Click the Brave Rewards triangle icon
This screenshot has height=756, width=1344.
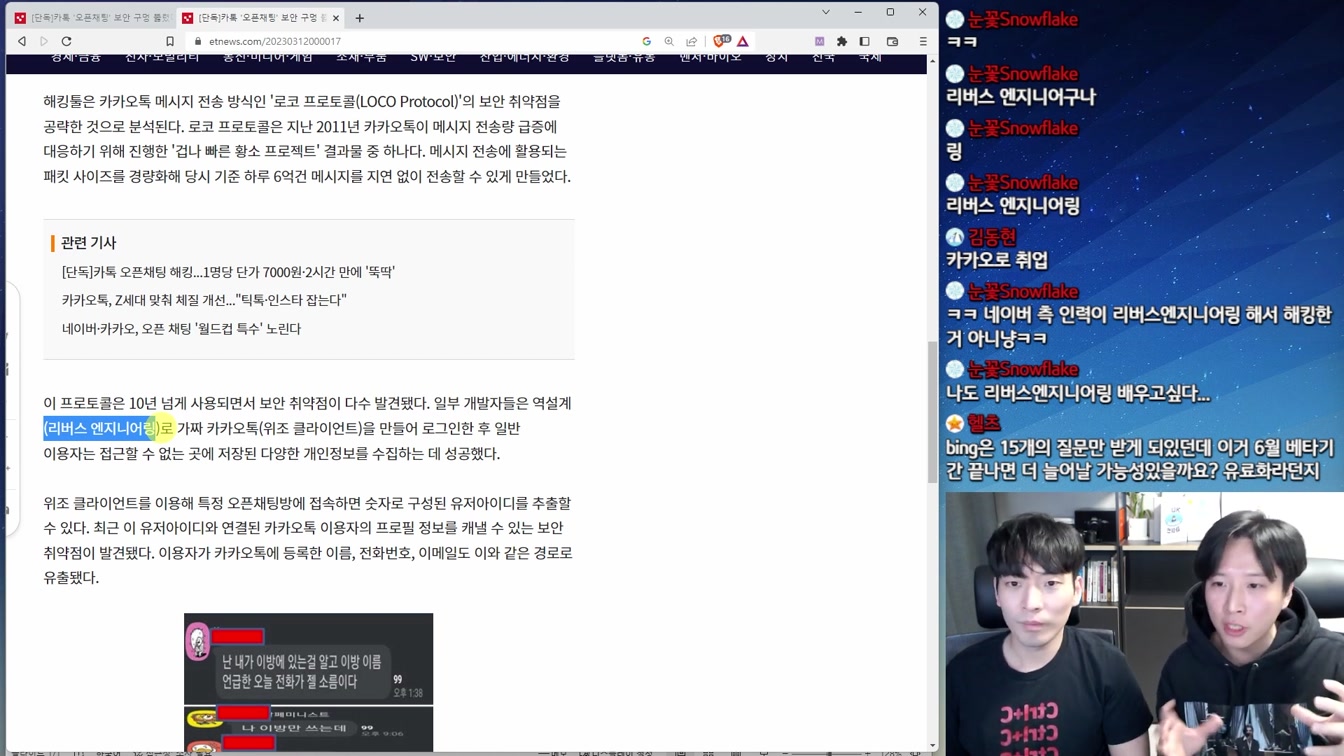click(743, 42)
